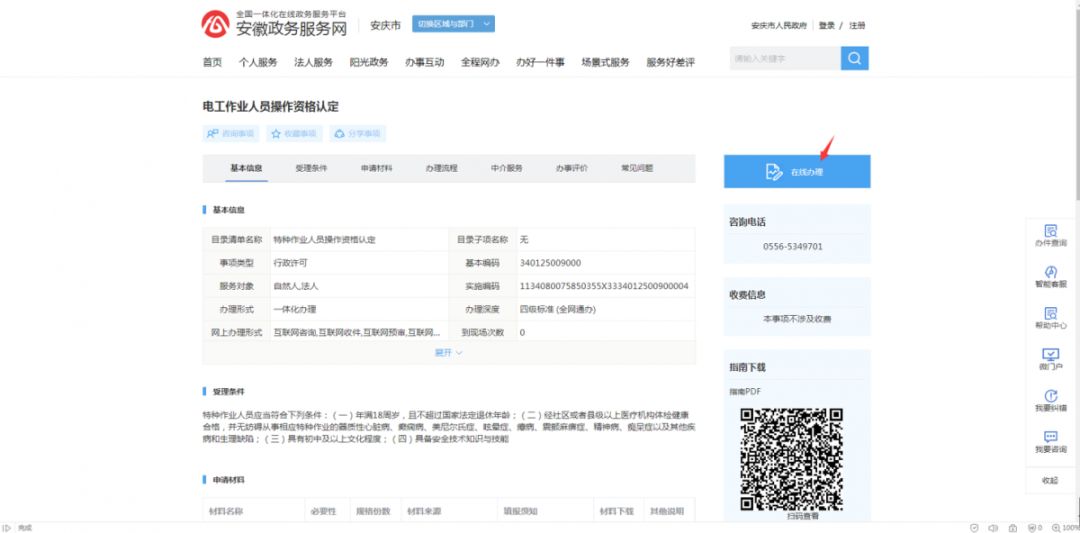Image resolution: width=1080 pixels, height=533 pixels.
Task: Expand basic info via 展开
Action: pos(448,352)
